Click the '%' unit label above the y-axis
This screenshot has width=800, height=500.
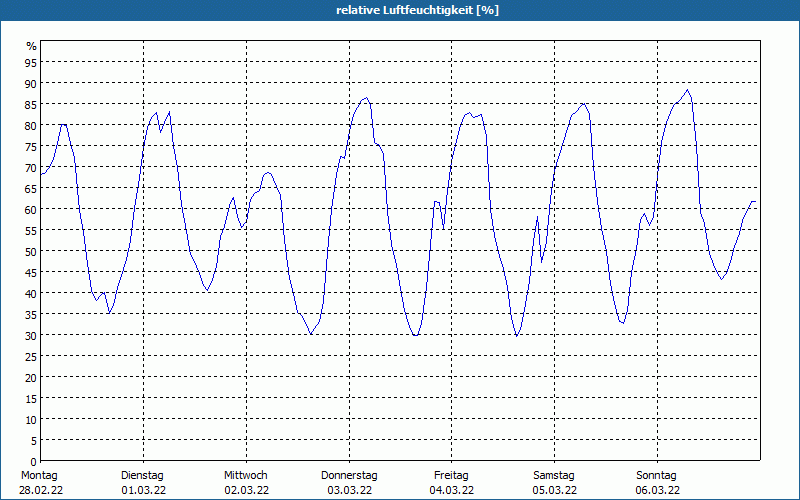(x=31, y=46)
